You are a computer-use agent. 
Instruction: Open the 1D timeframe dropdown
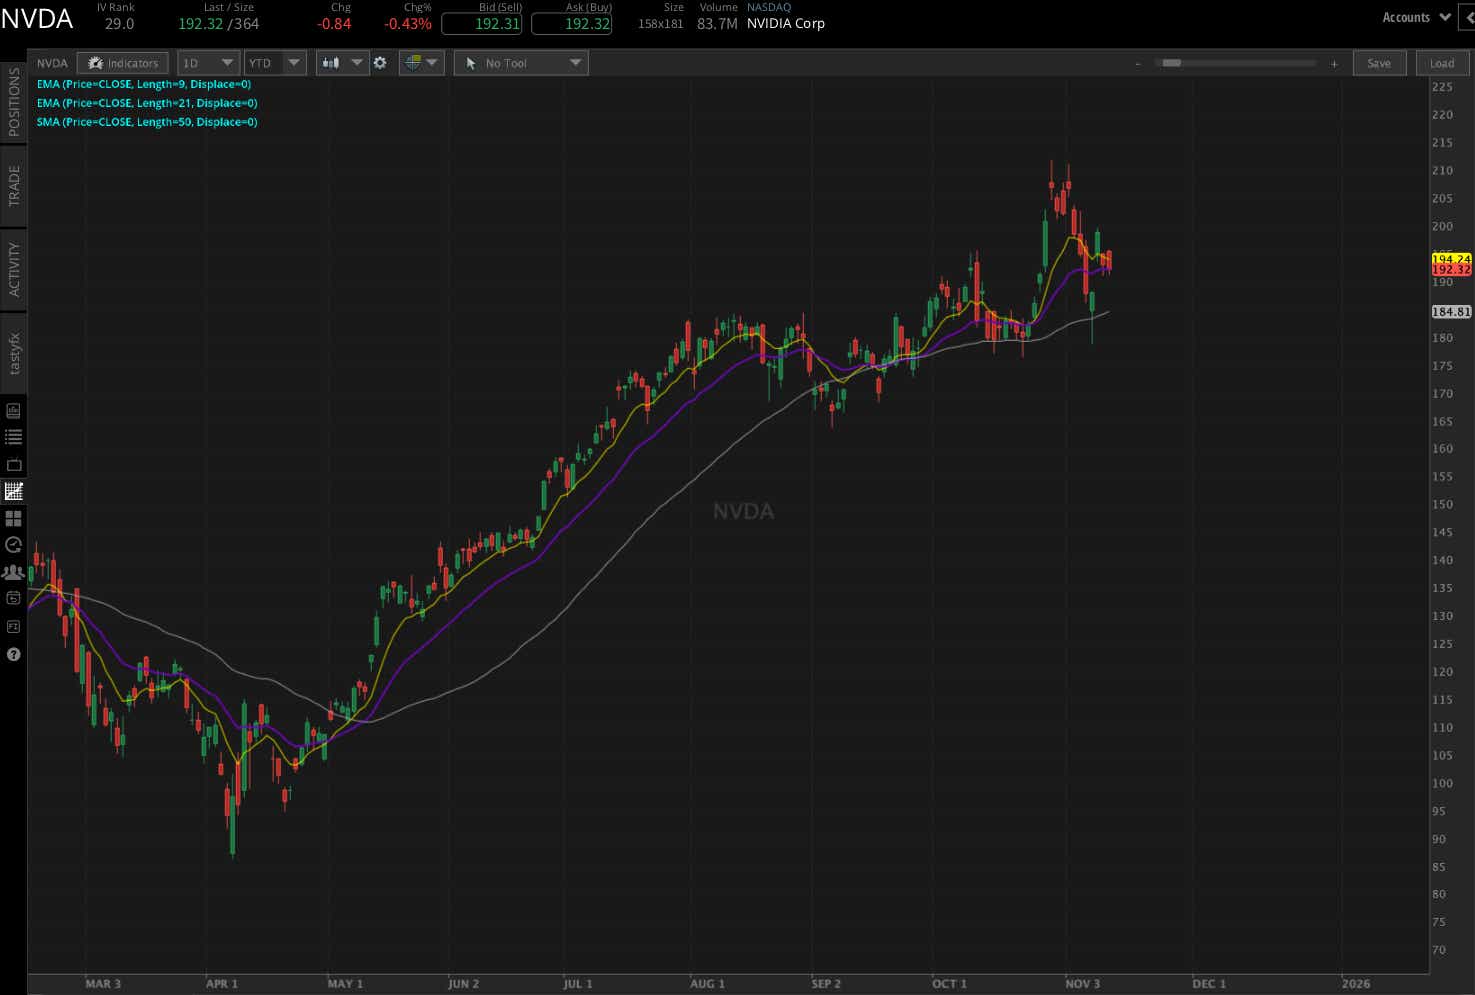[207, 62]
